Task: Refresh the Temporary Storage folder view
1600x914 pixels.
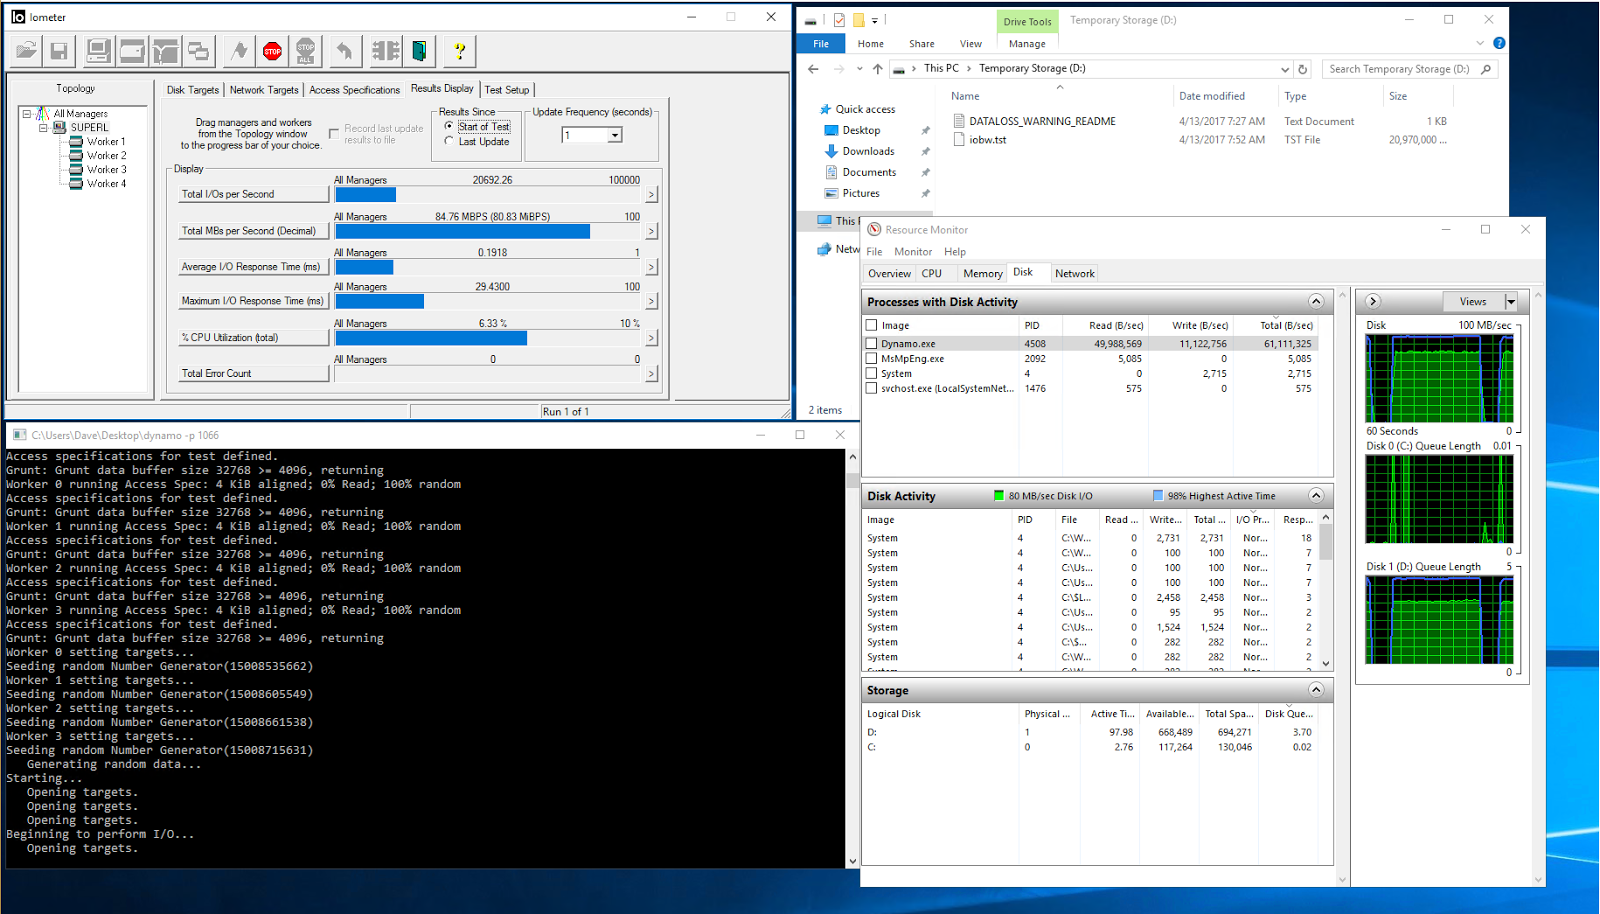Action: pyautogui.click(x=1302, y=69)
